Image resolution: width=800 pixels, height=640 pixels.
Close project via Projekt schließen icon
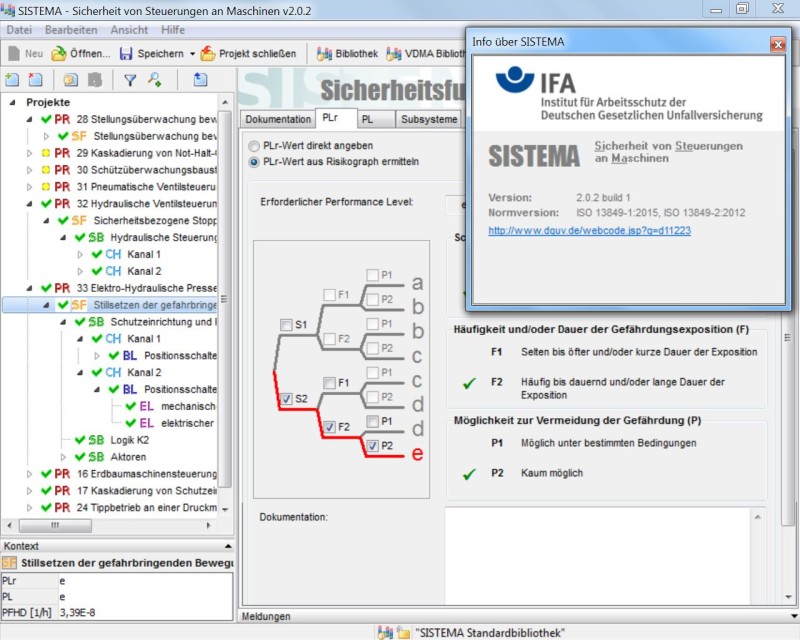pyautogui.click(x=208, y=54)
